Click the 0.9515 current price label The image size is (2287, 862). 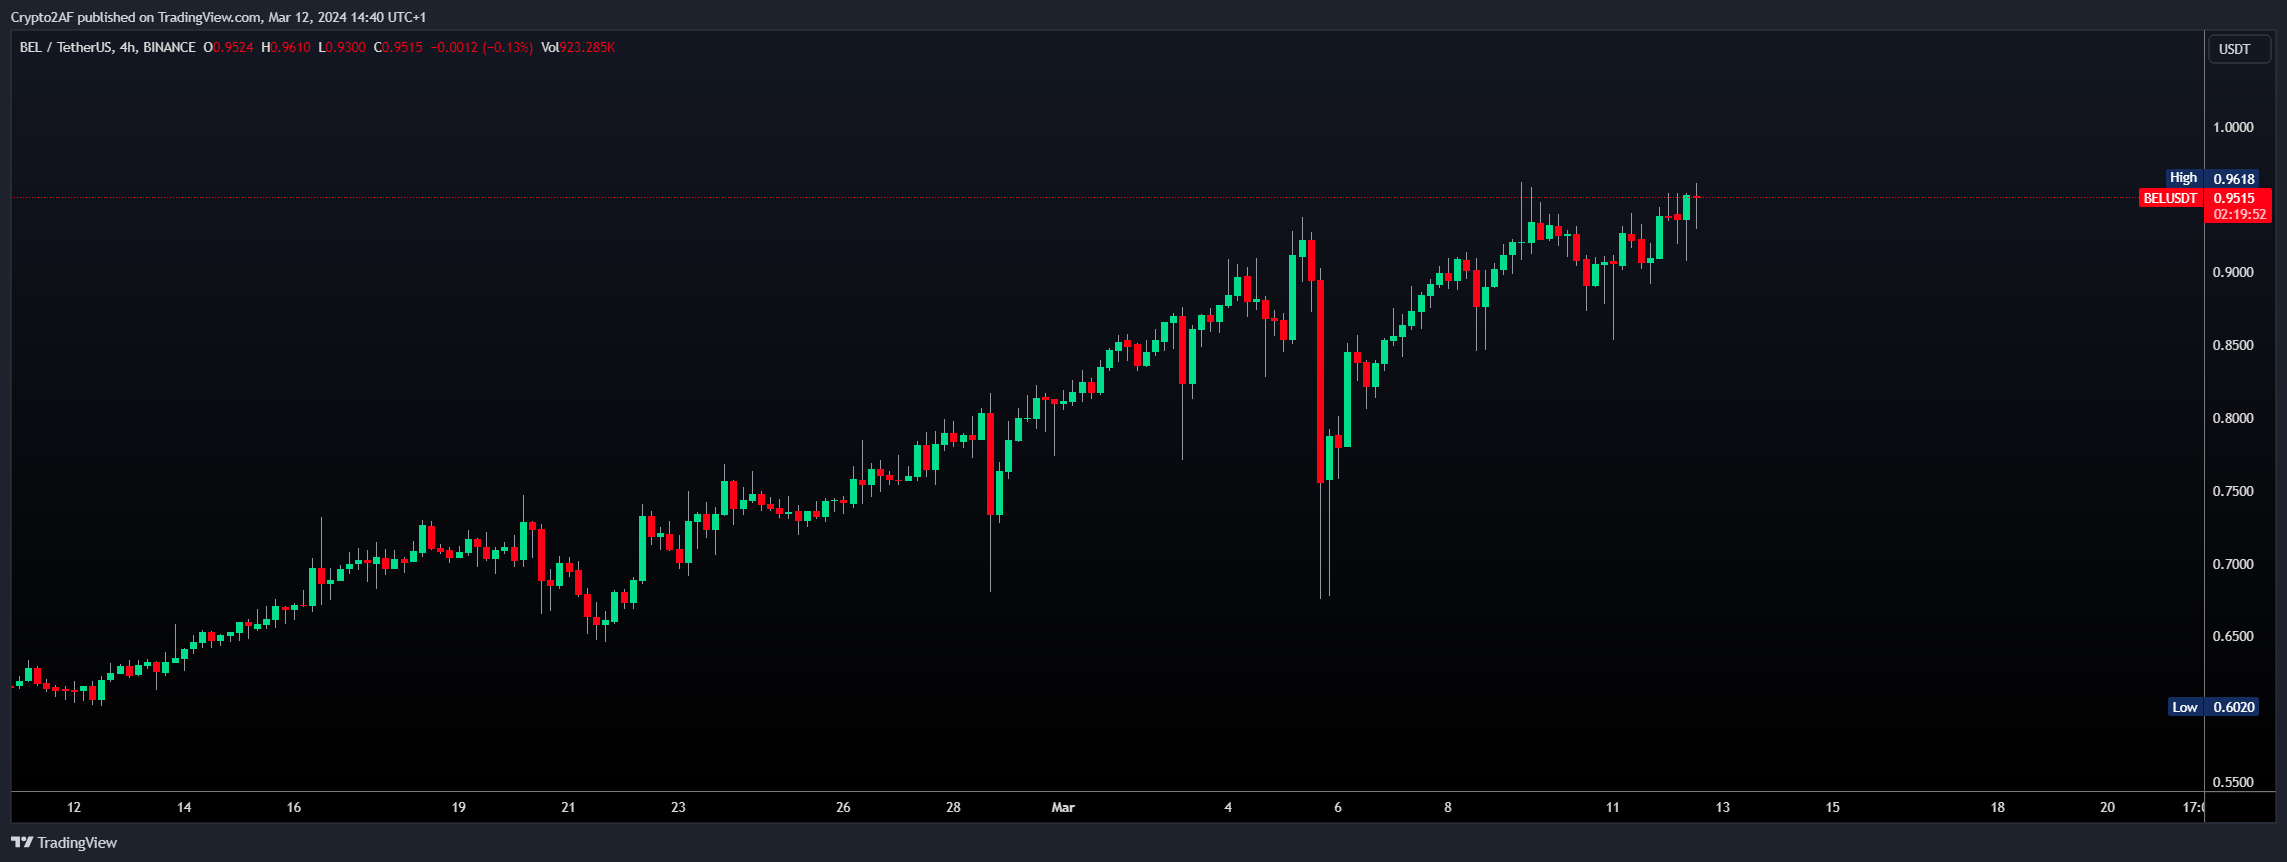click(x=2234, y=198)
